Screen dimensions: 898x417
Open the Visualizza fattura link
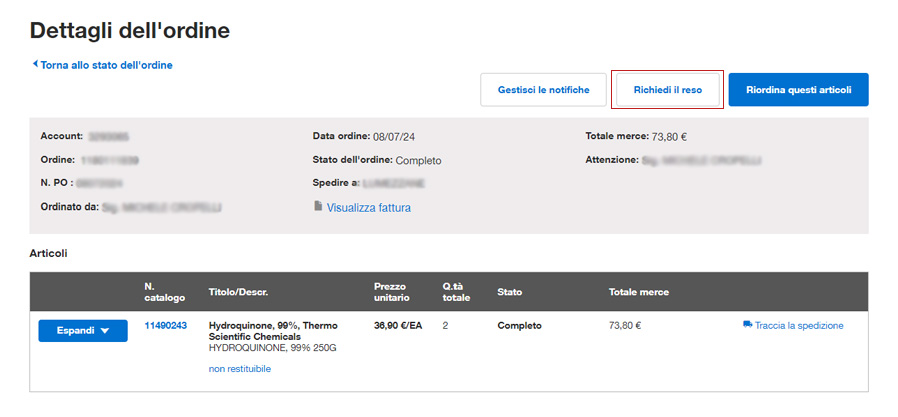coord(368,208)
